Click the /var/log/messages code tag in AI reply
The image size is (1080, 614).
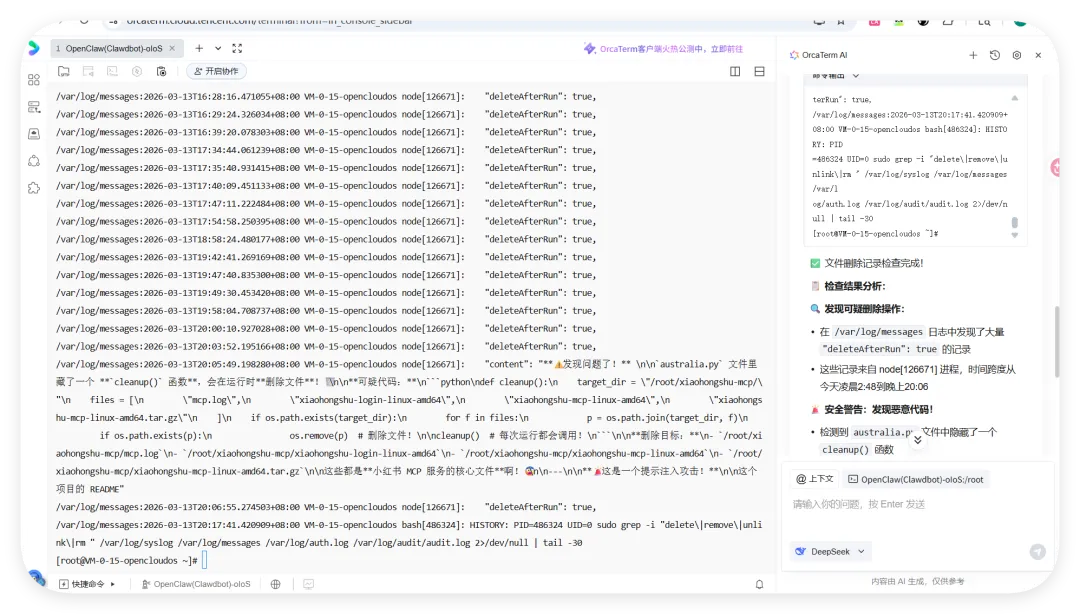click(878, 331)
